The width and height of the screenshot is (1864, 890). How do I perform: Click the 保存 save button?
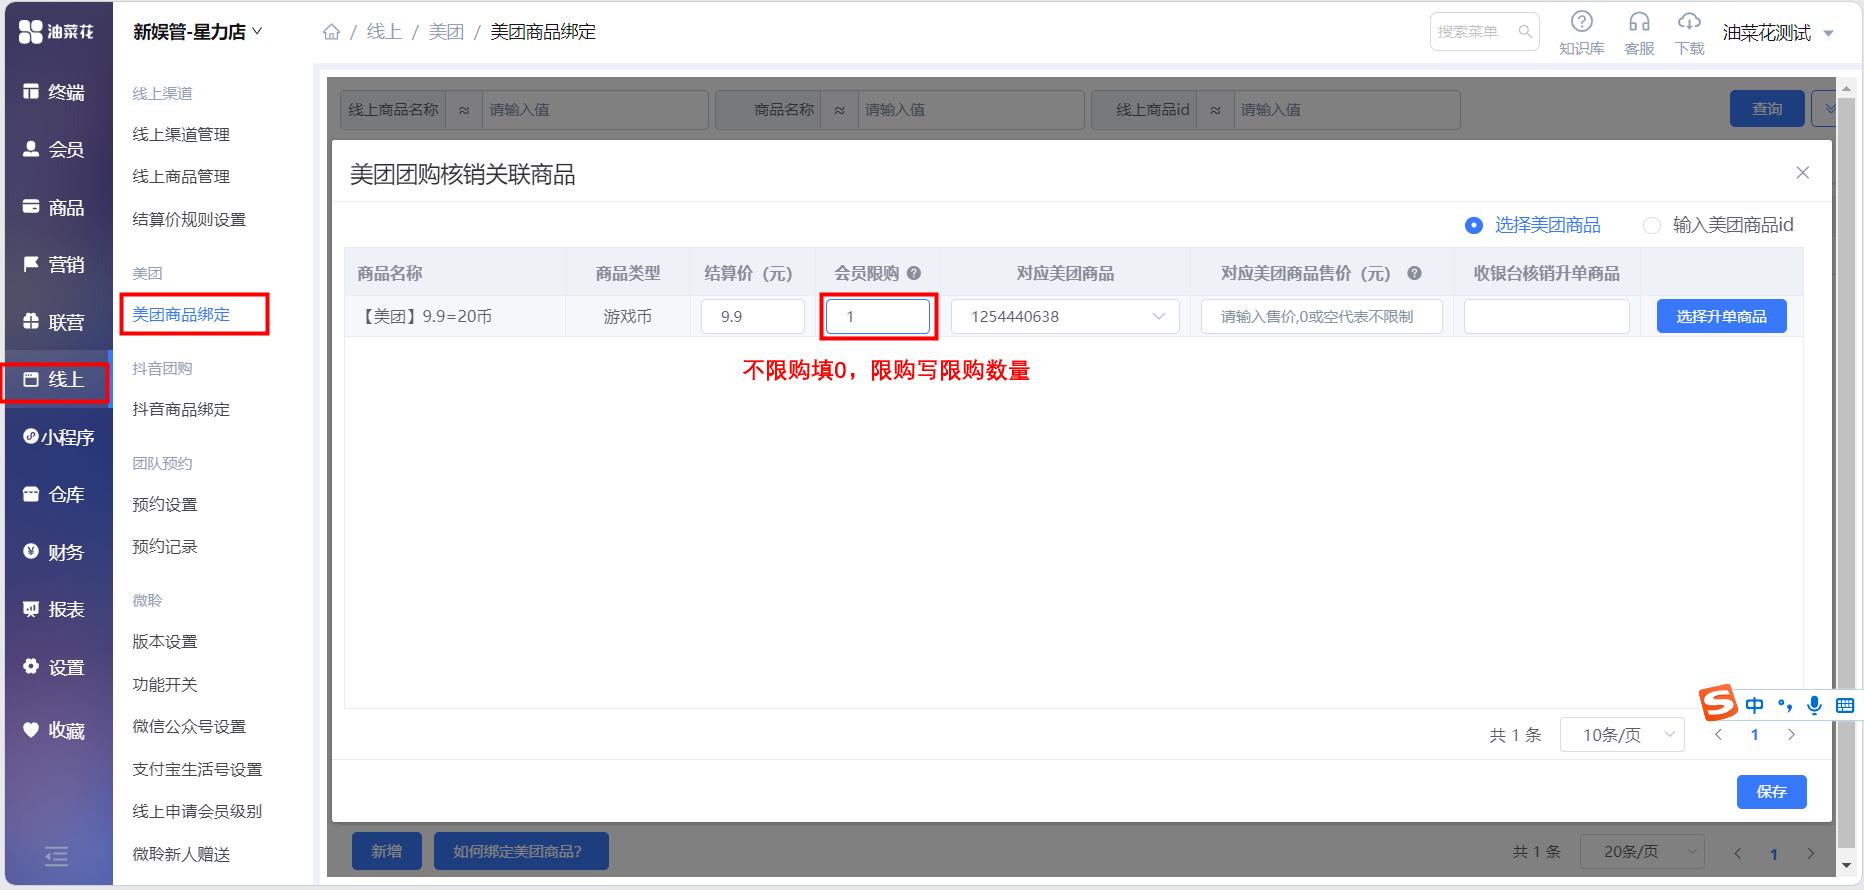1771,791
